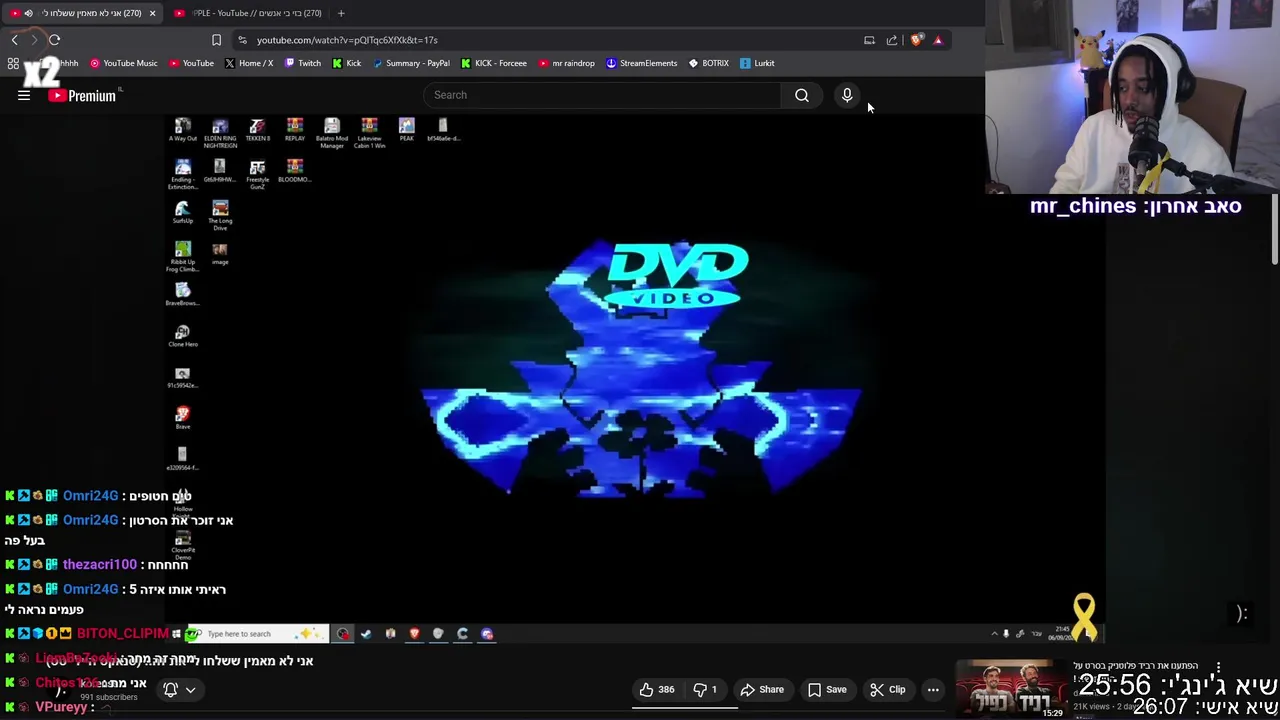Screen dimensions: 1280x720
Task: Save the video to a playlist
Action: pyautogui.click(x=827, y=689)
